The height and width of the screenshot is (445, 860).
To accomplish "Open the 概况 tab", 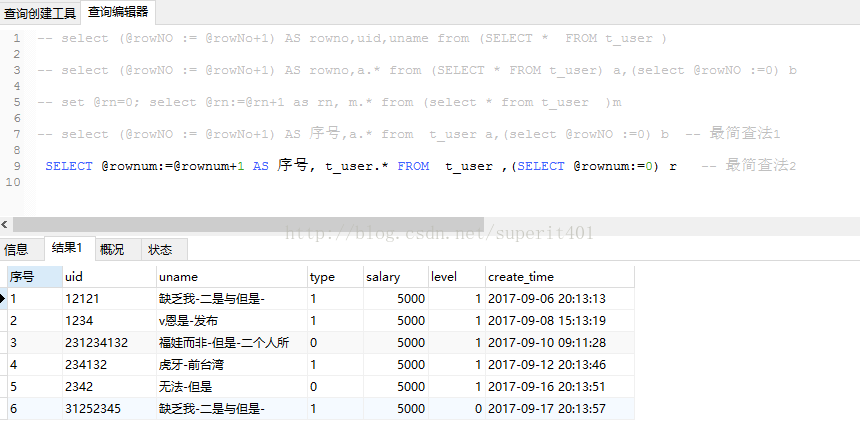I will (117, 250).
